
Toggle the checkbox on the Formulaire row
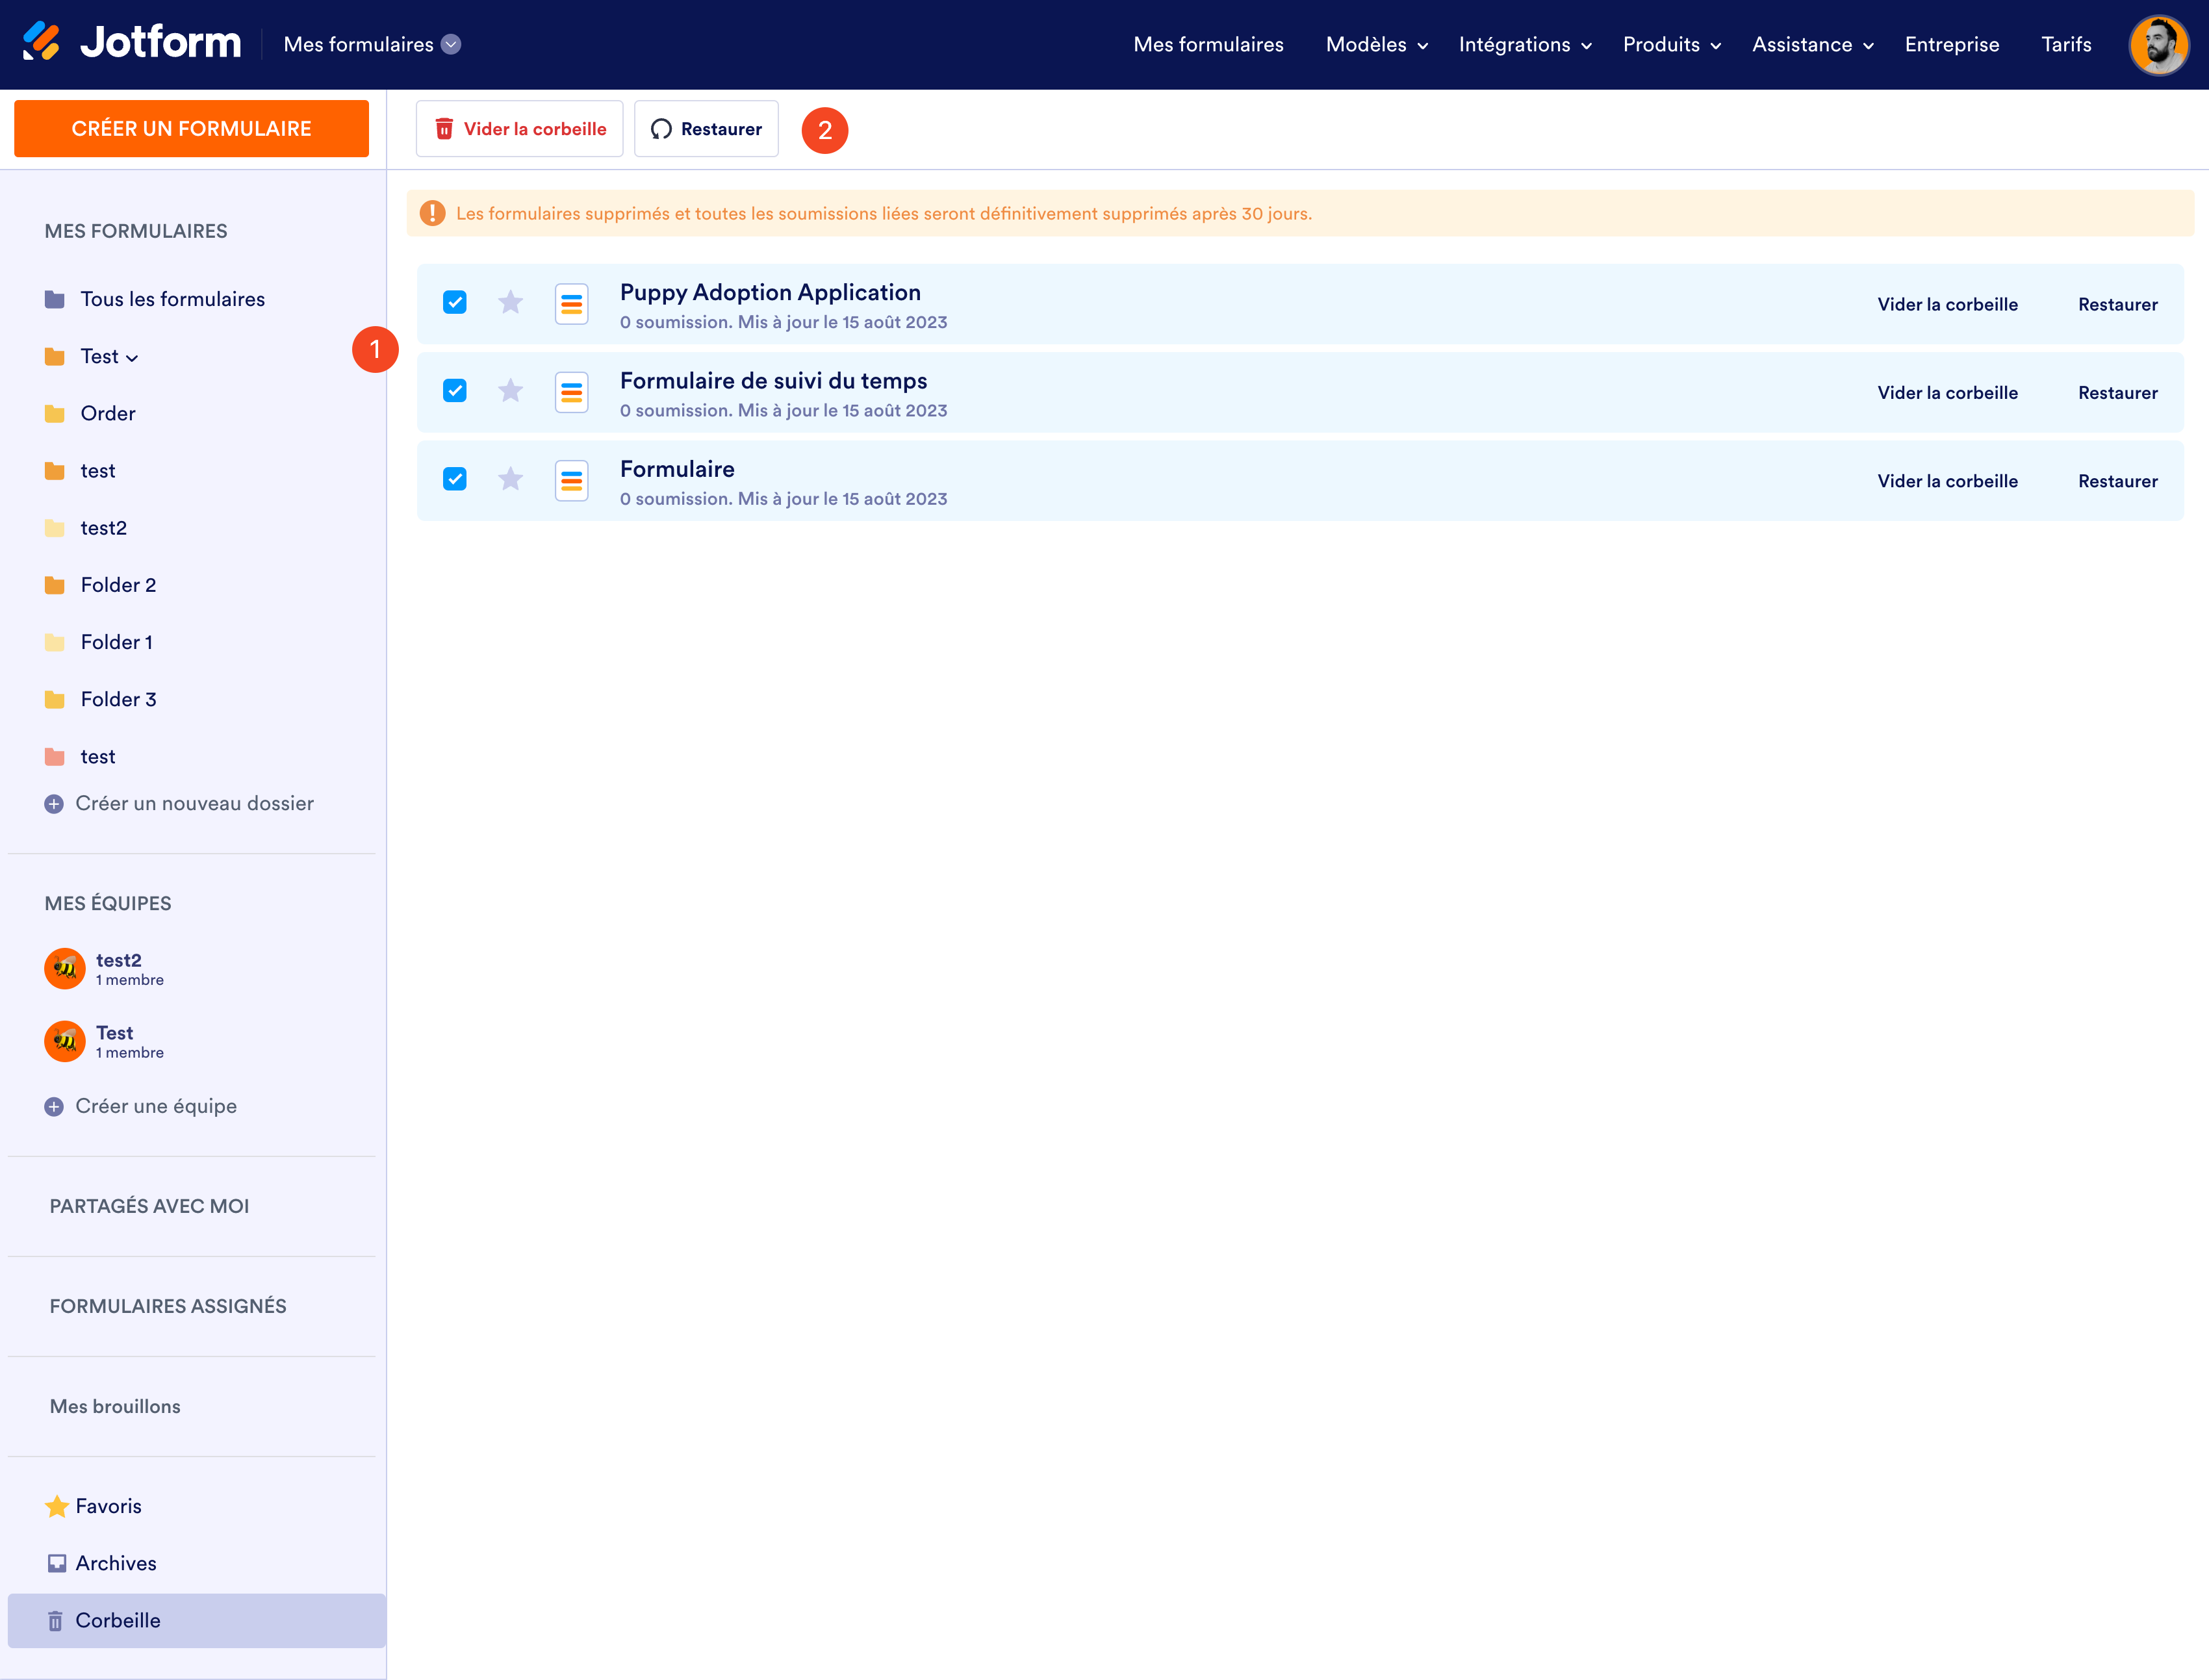[x=455, y=479]
